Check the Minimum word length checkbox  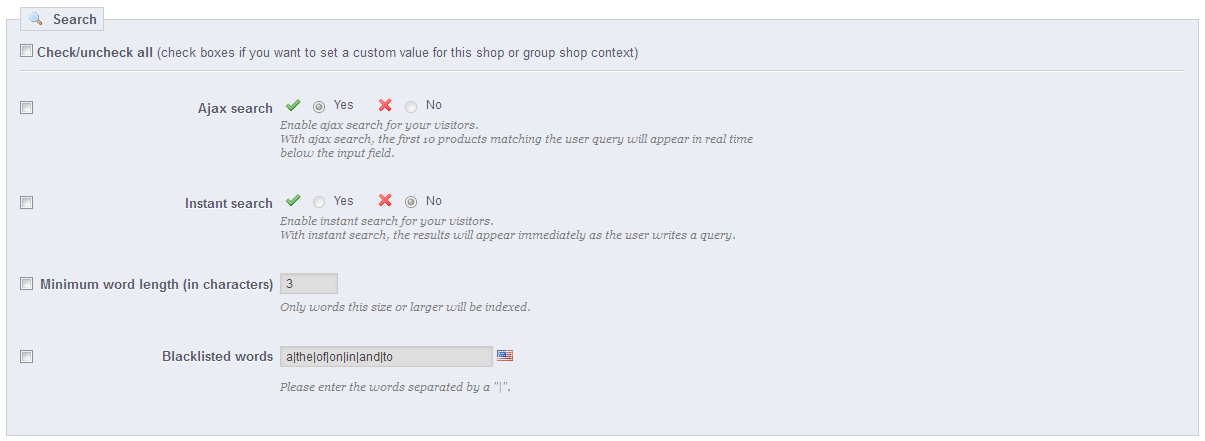27,284
